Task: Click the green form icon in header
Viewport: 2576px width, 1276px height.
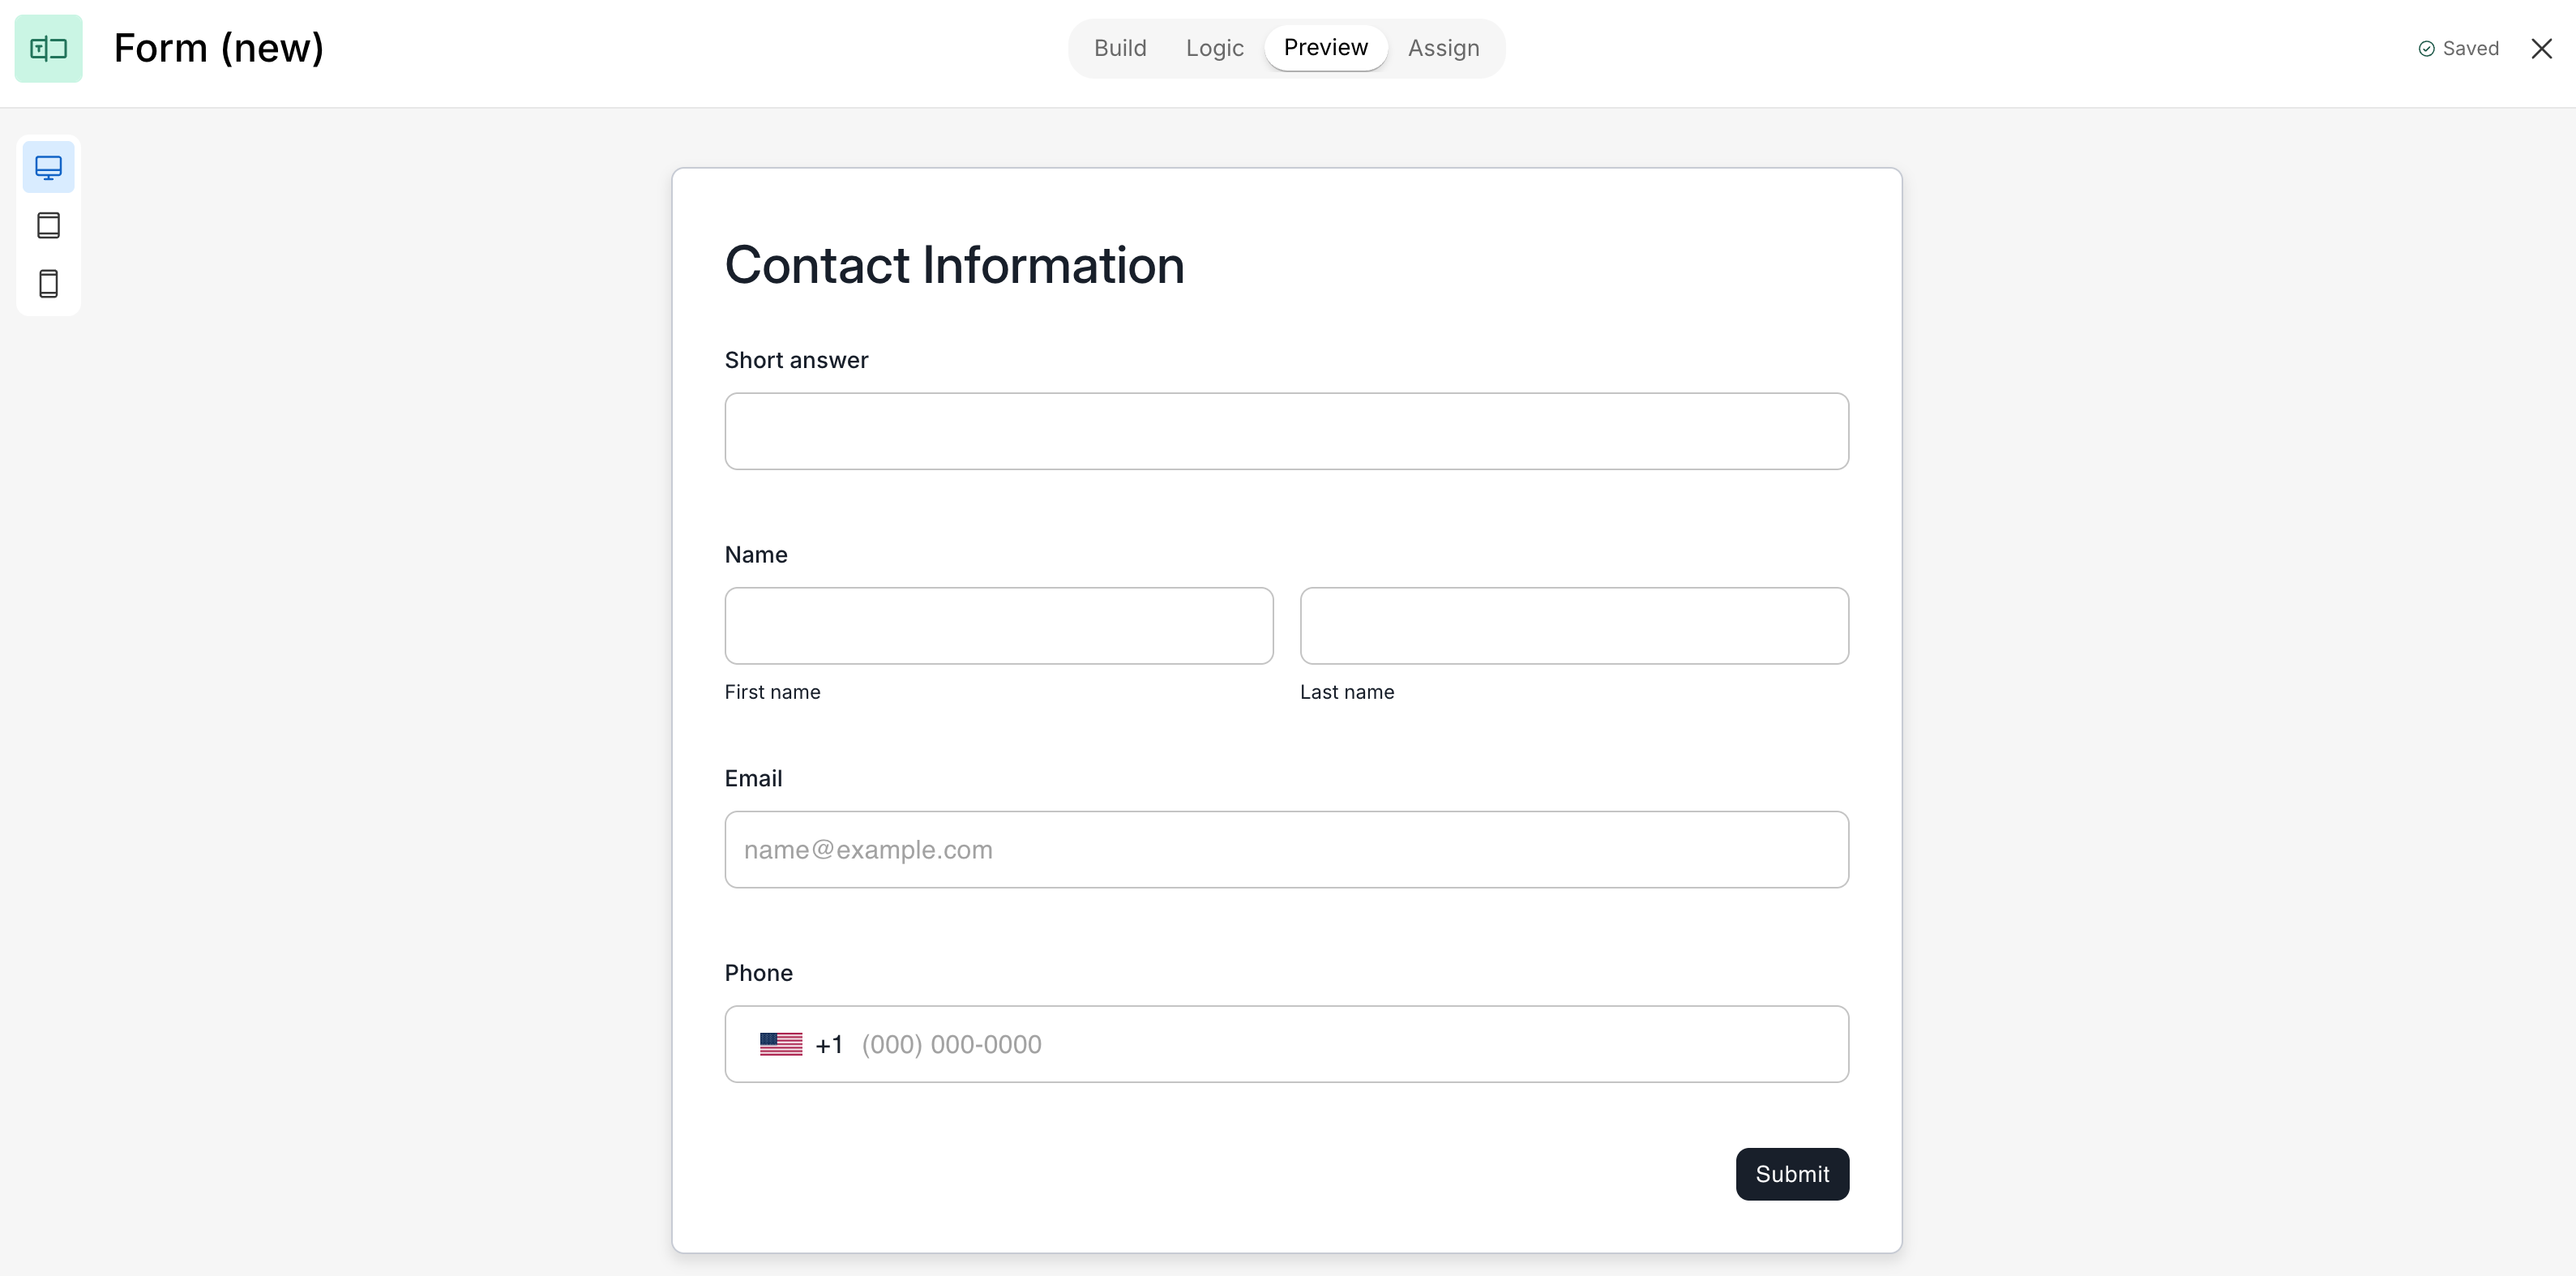Action: (48, 48)
